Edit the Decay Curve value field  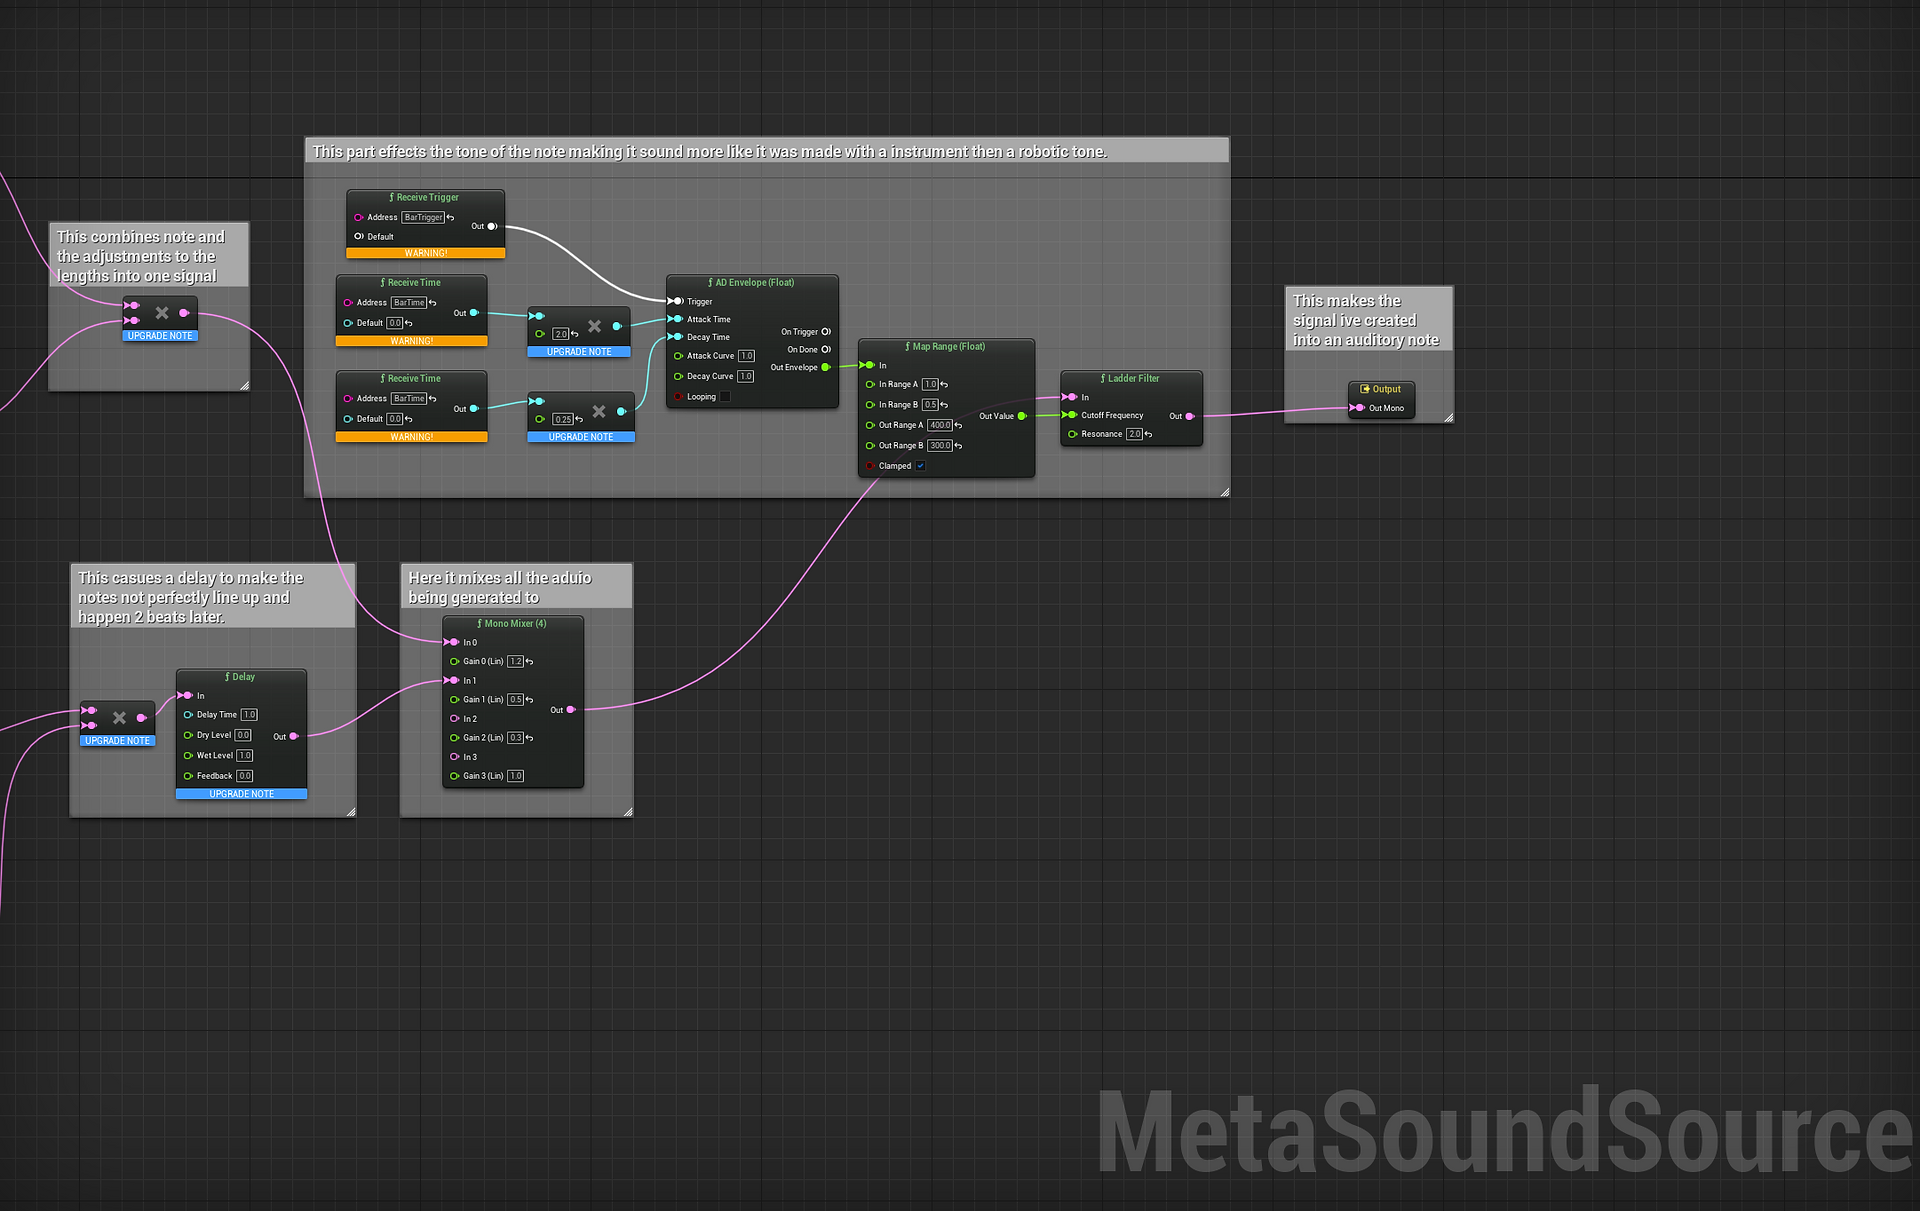746,377
